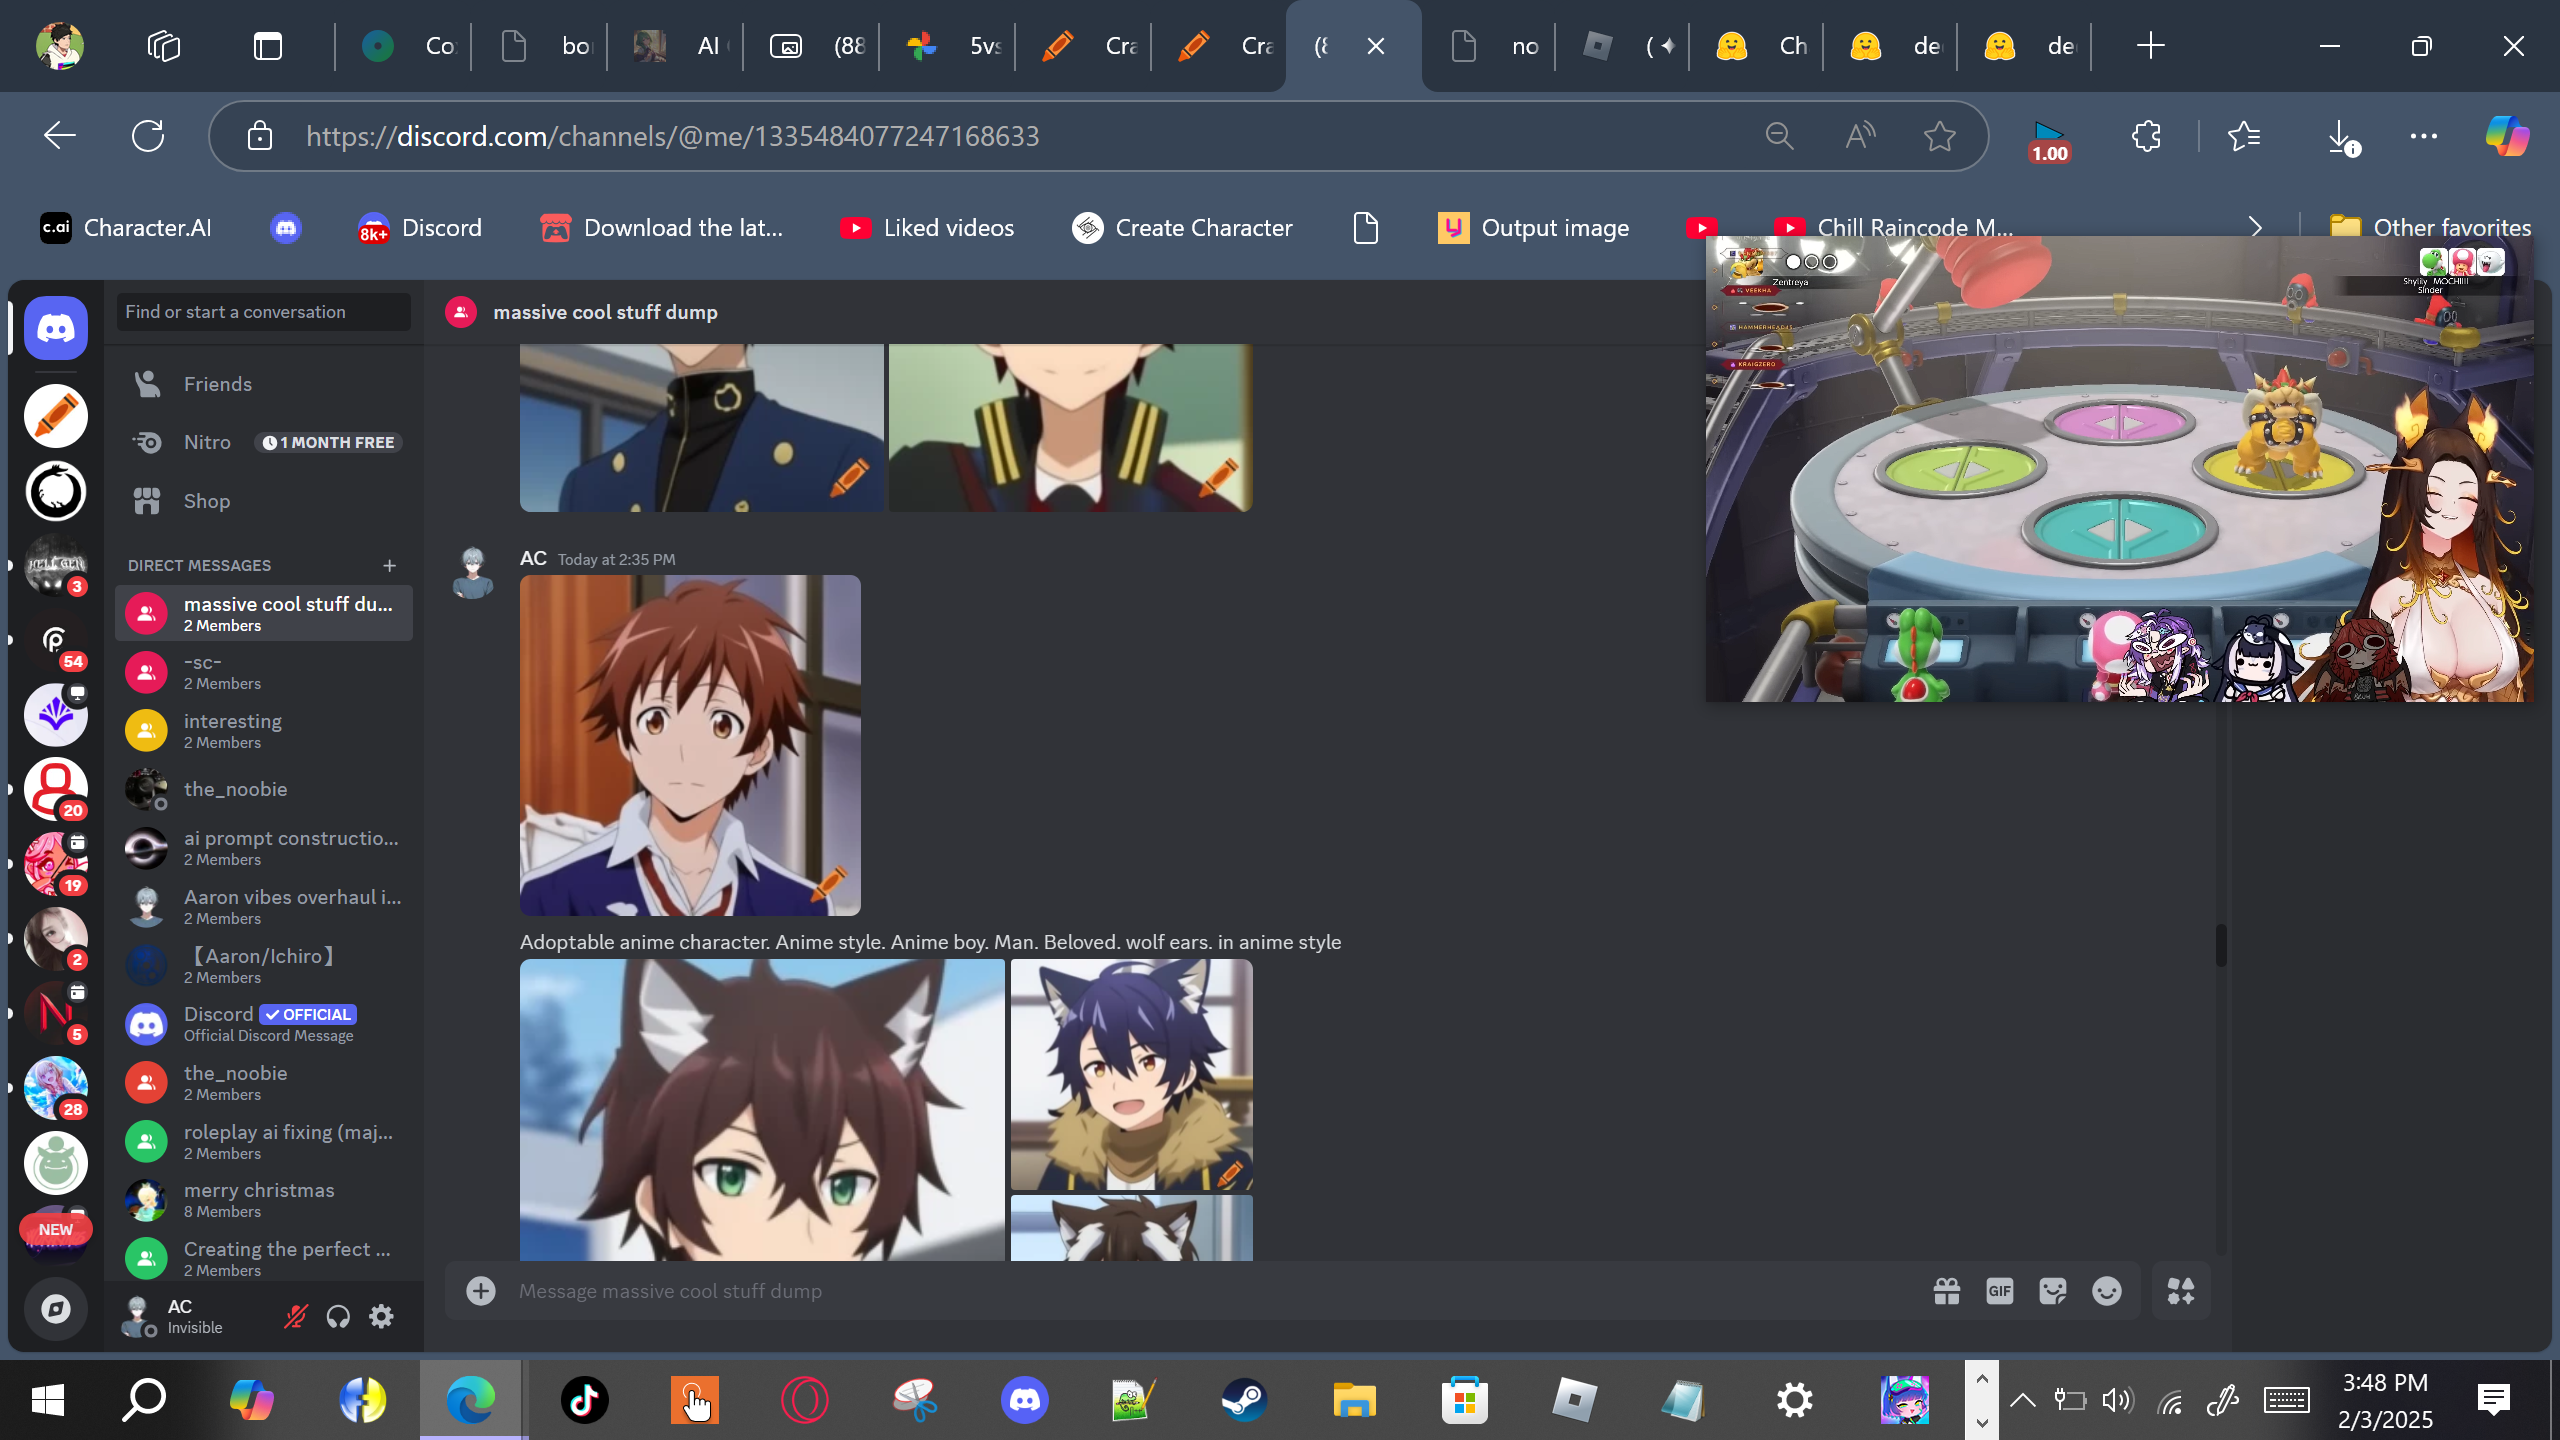
Task: Open the blue-haired wolf boy image
Action: (x=1131, y=1075)
